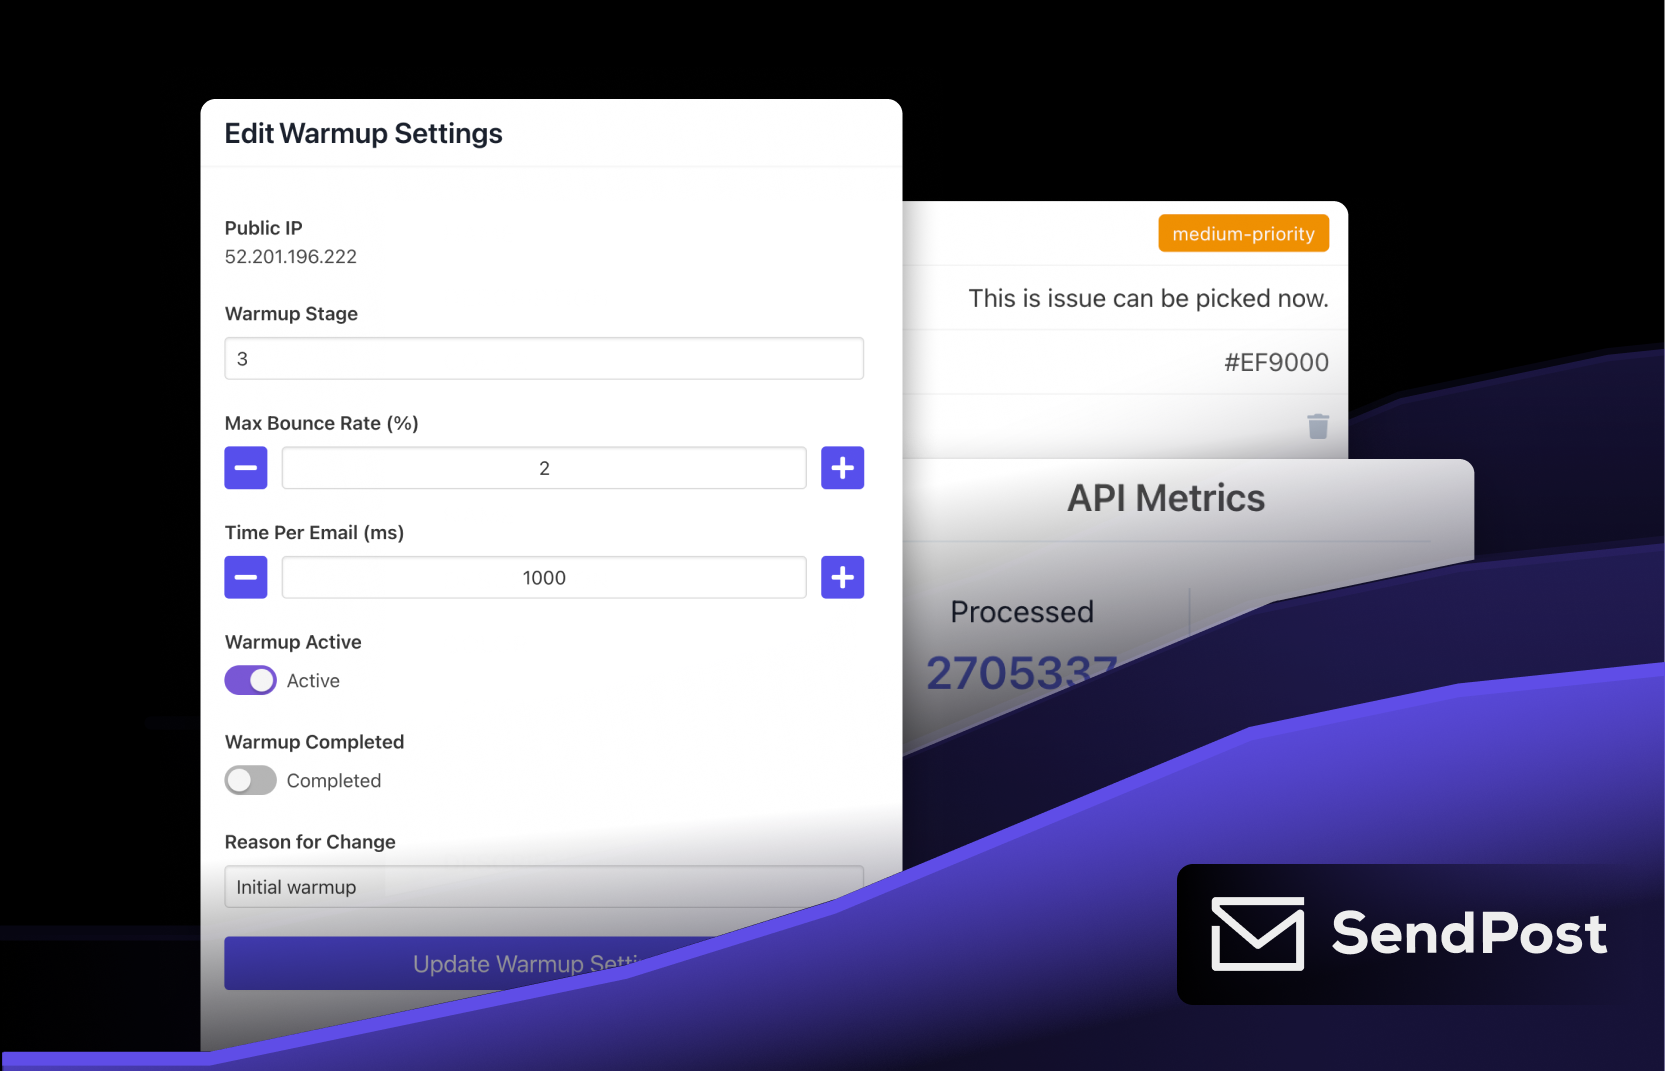Select the Public IP 52.201.196.222 text
The image size is (1665, 1071).
(x=290, y=257)
